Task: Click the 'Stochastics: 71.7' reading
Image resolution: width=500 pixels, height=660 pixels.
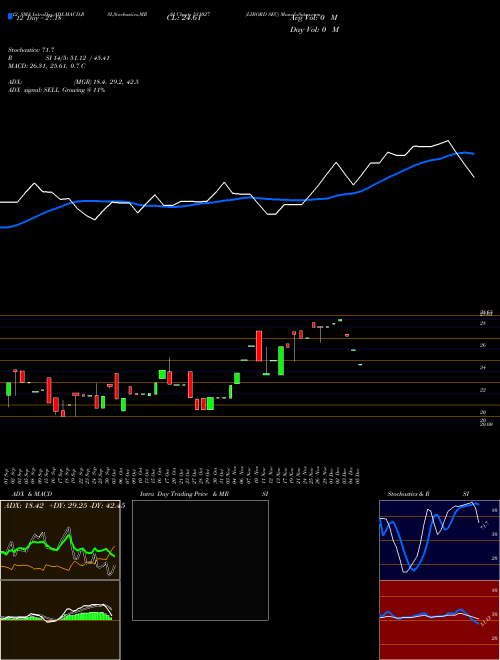Action: [x=32, y=50]
